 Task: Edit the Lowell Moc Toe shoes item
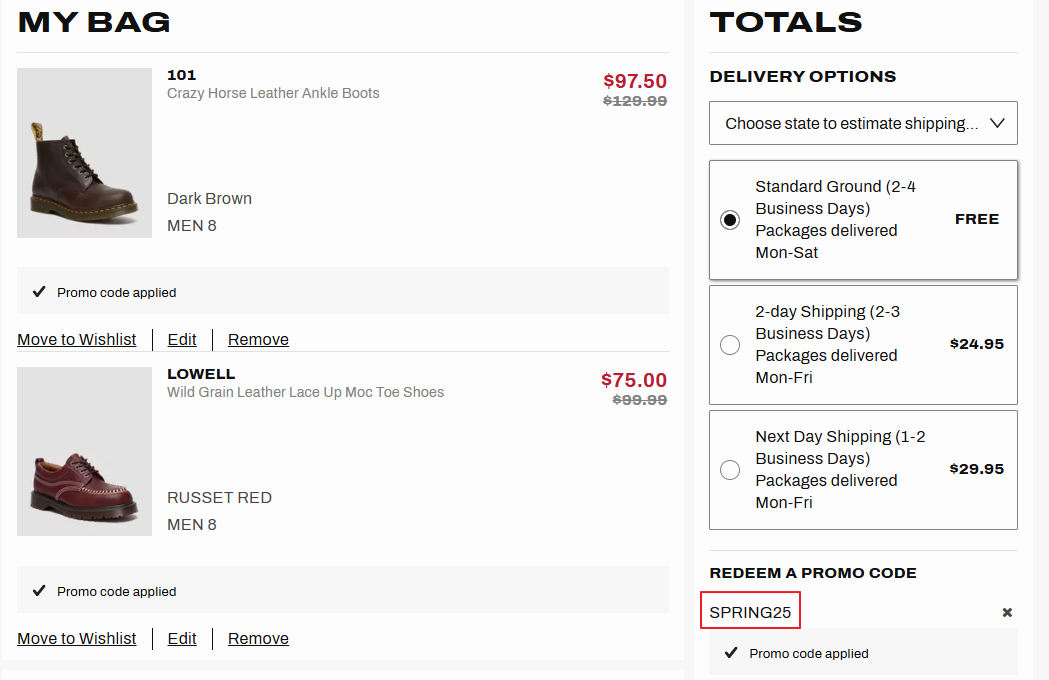coord(182,639)
